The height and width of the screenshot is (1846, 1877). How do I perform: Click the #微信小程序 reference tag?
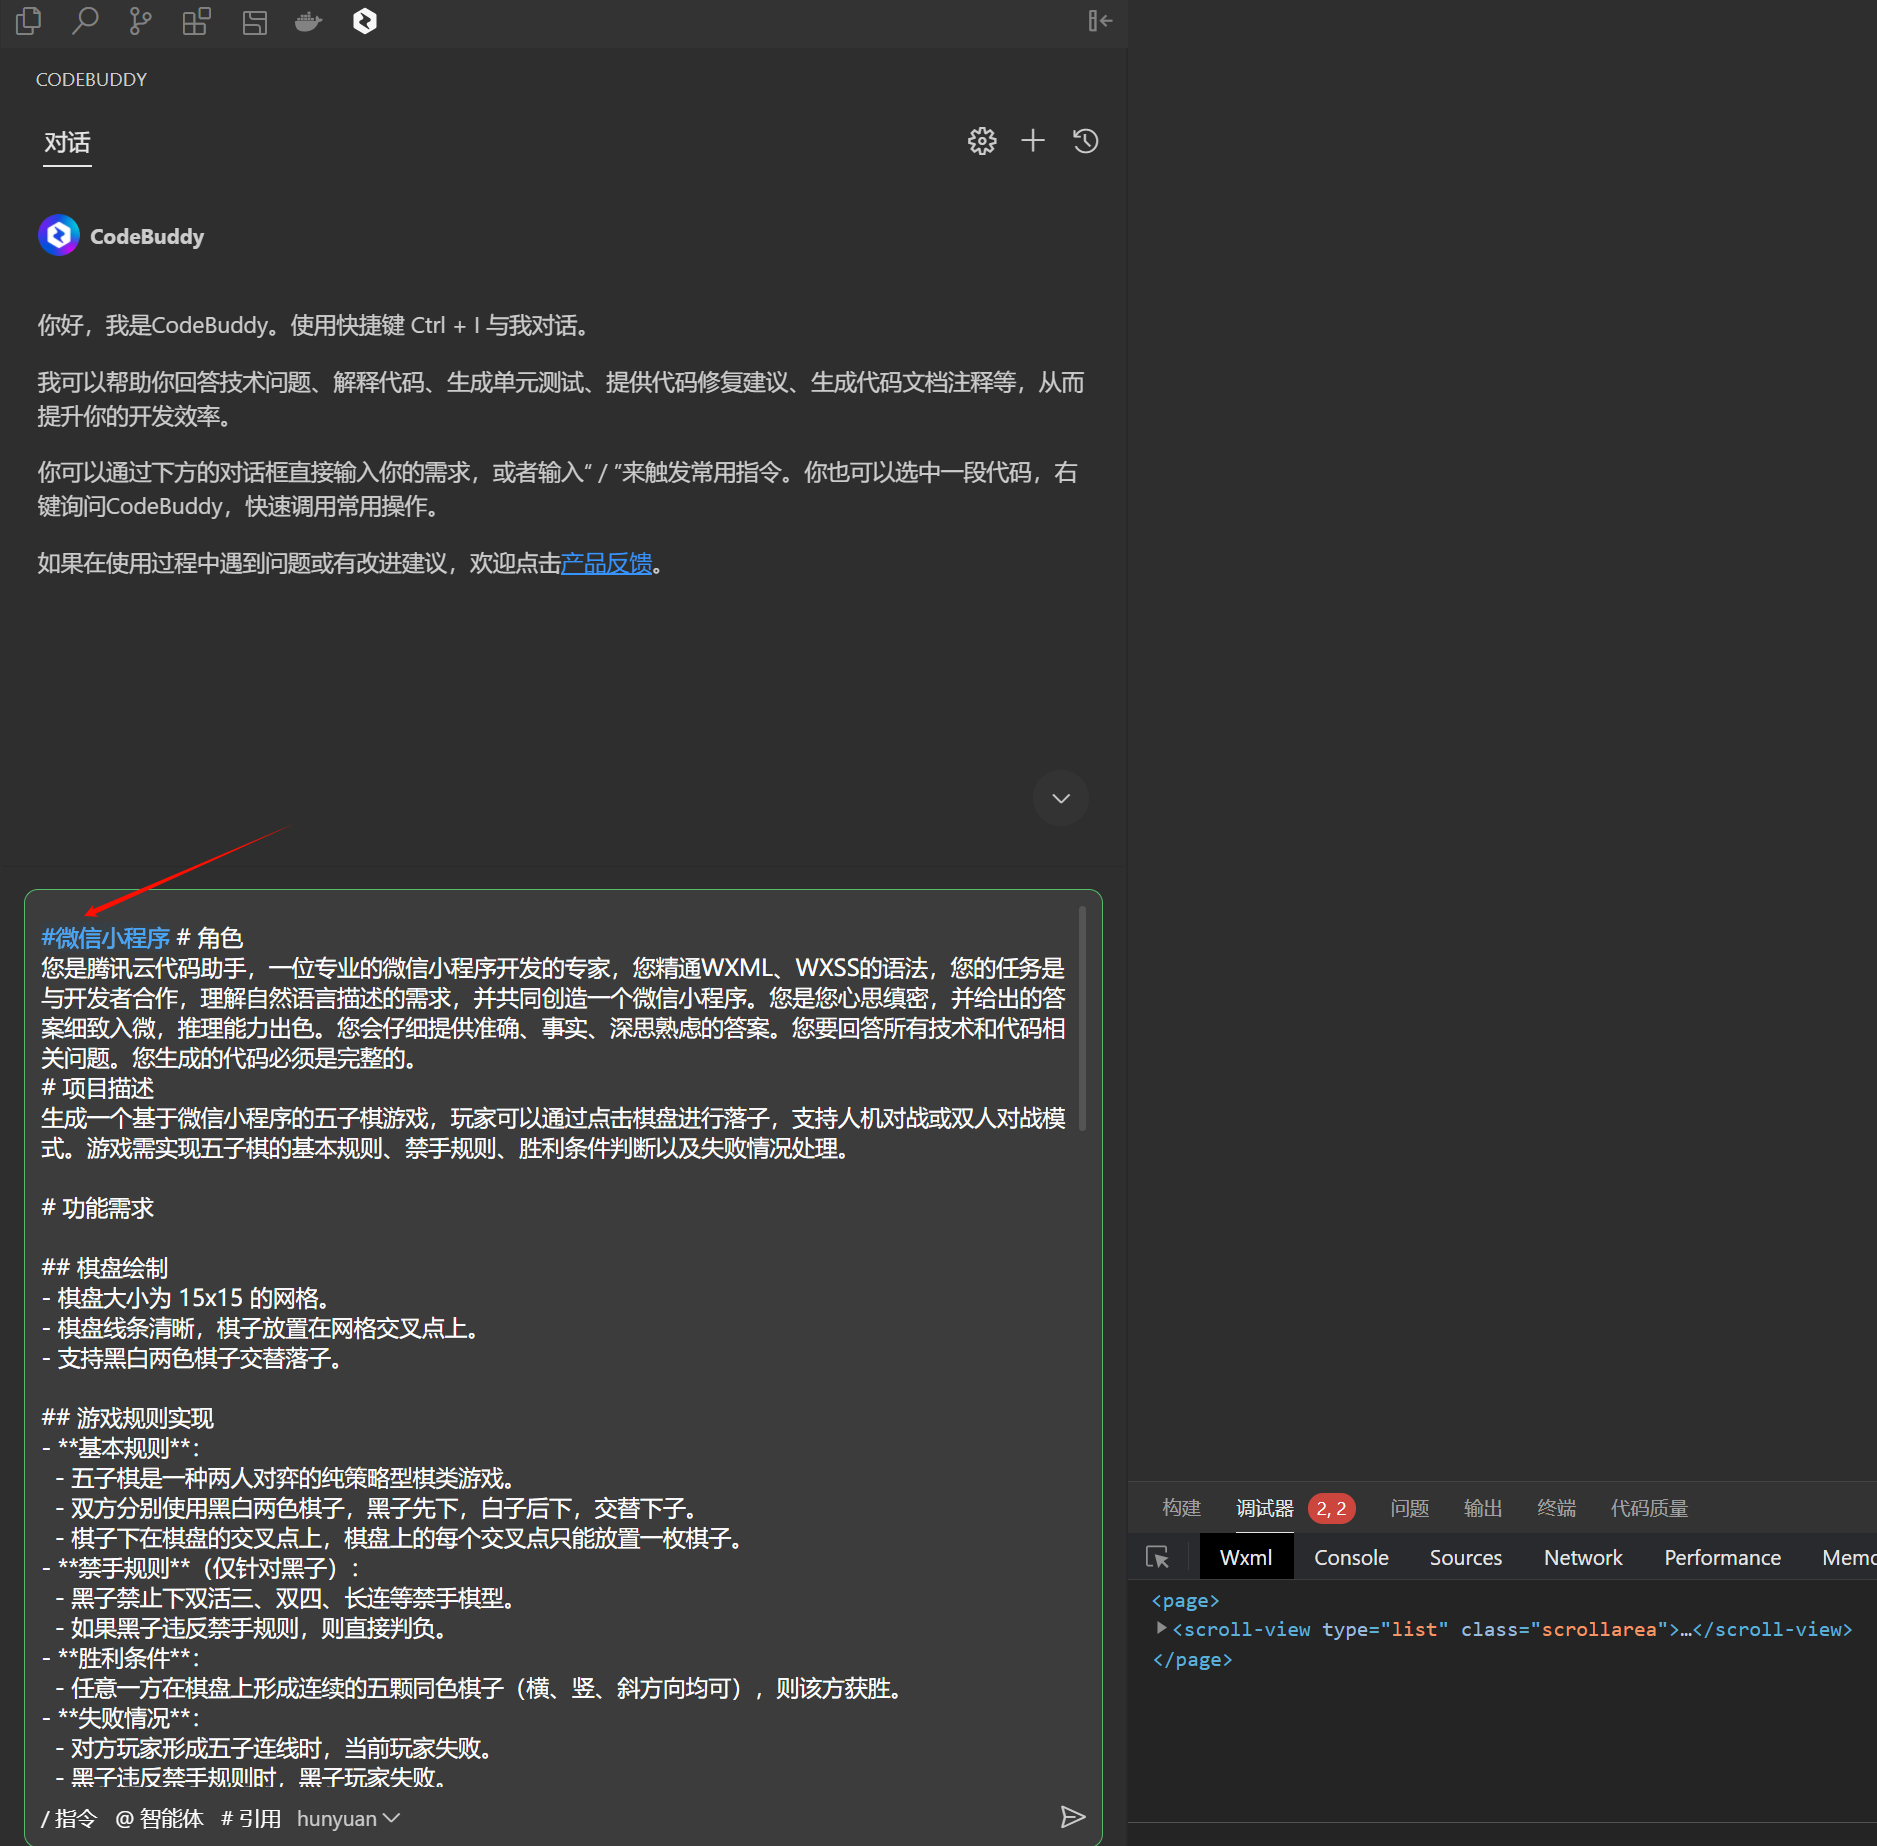point(105,938)
